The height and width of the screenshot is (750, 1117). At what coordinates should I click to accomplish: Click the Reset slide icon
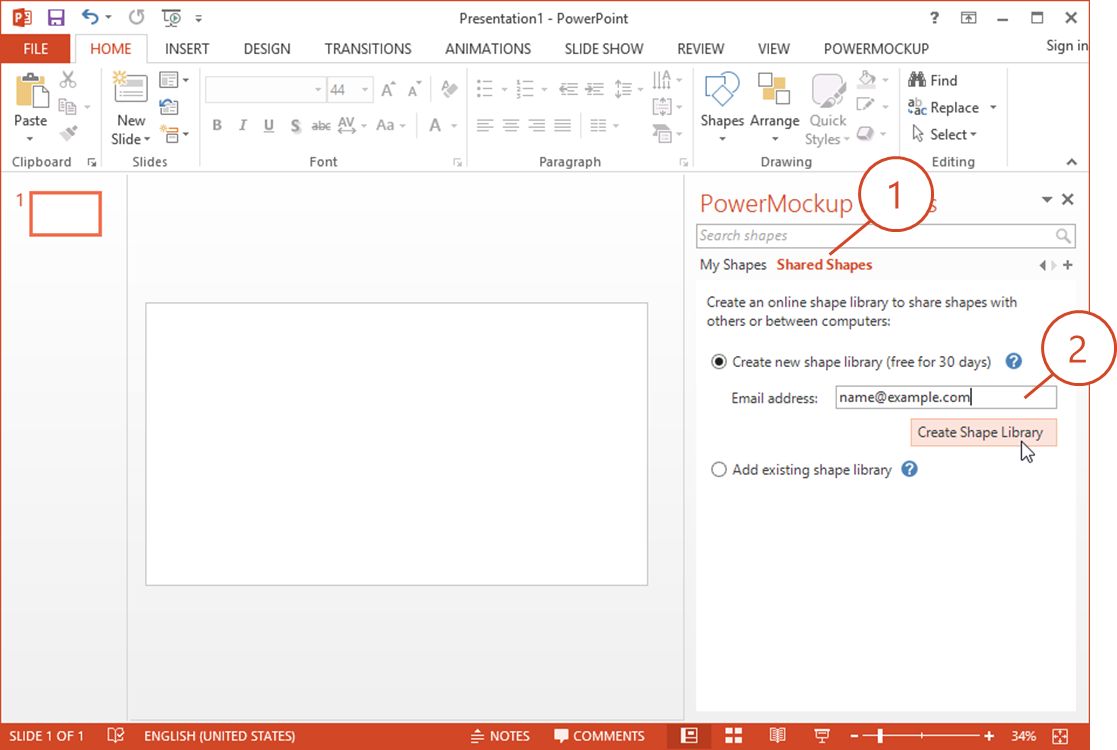[x=169, y=107]
